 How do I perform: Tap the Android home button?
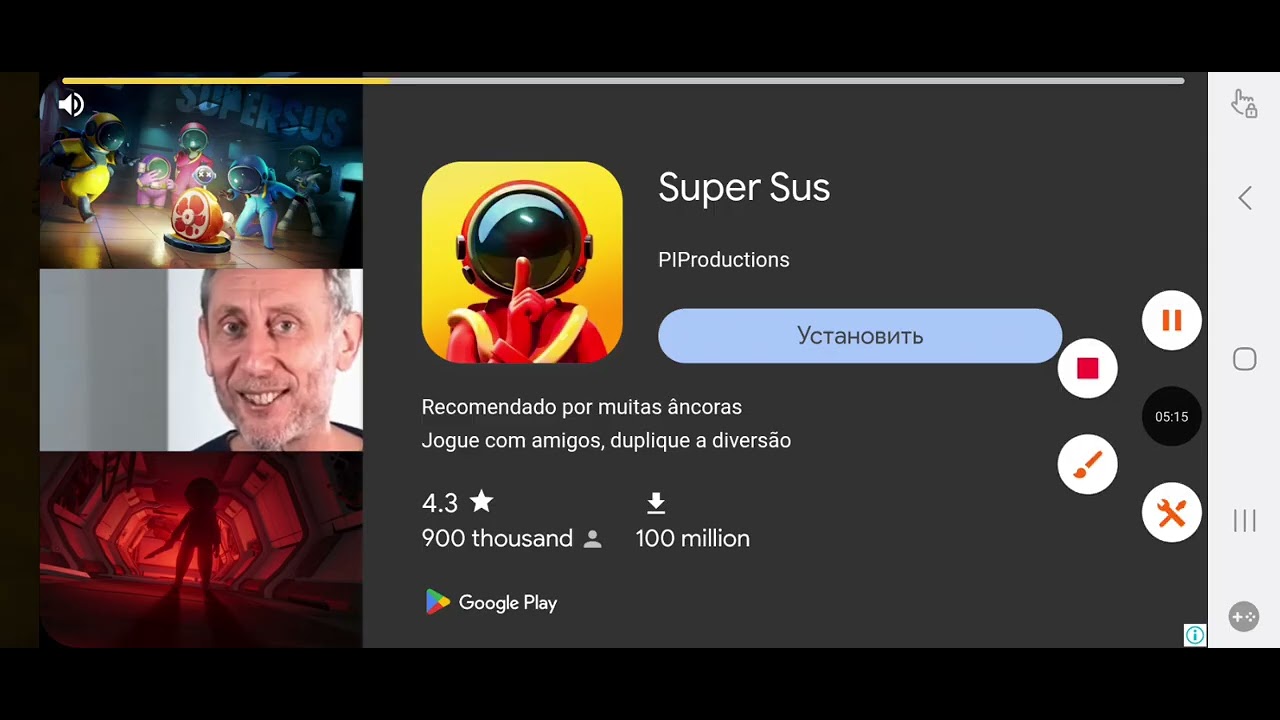[1244, 359]
